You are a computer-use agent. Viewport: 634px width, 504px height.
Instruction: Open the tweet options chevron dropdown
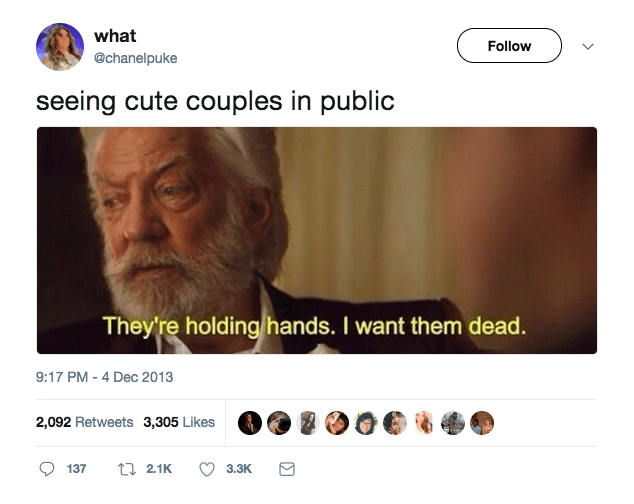pos(588,46)
